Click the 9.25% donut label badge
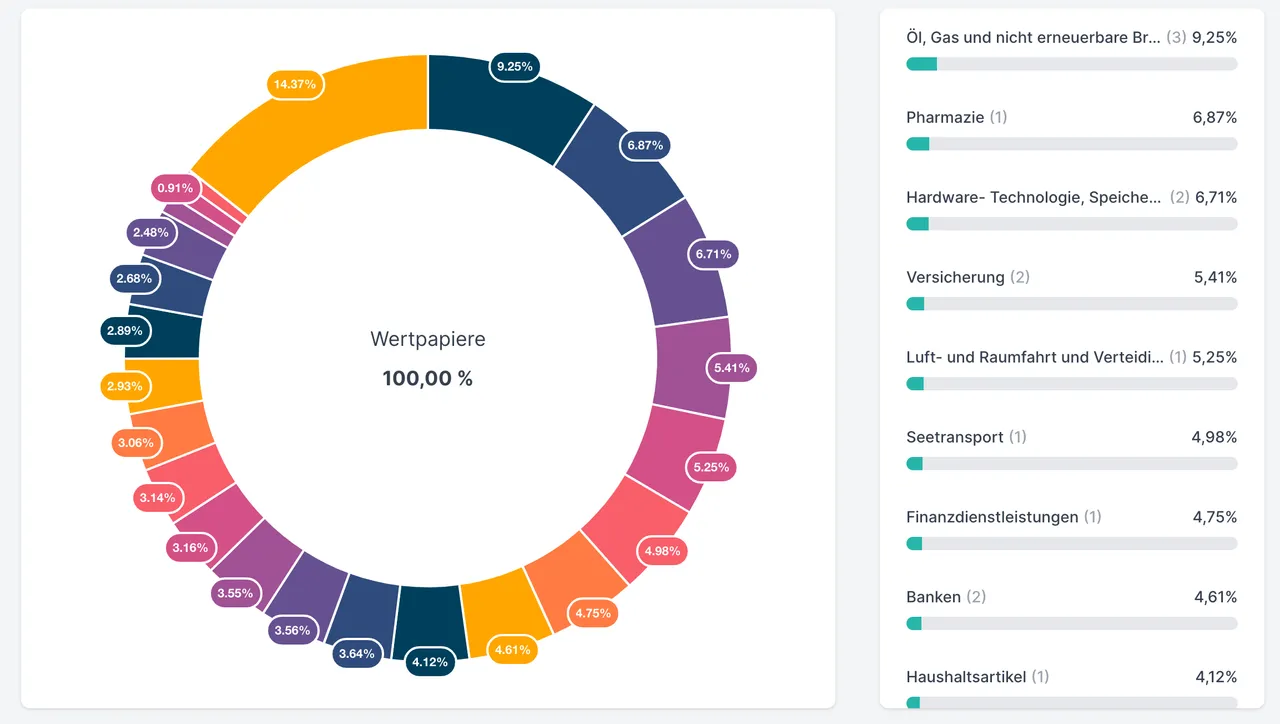This screenshot has width=1280, height=724. [x=515, y=67]
